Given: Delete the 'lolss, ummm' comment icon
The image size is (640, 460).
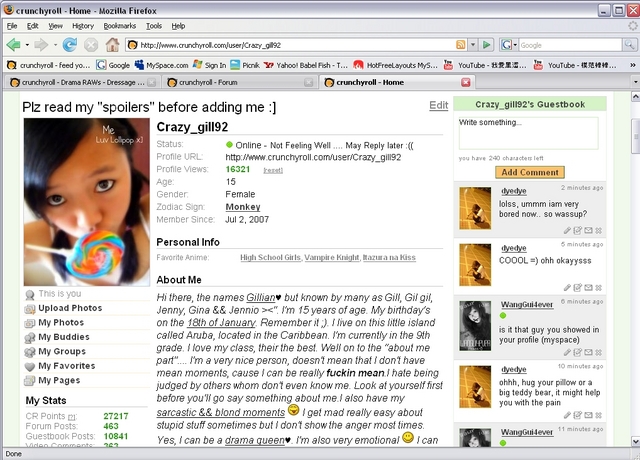Looking at the screenshot, I should (x=598, y=231).
